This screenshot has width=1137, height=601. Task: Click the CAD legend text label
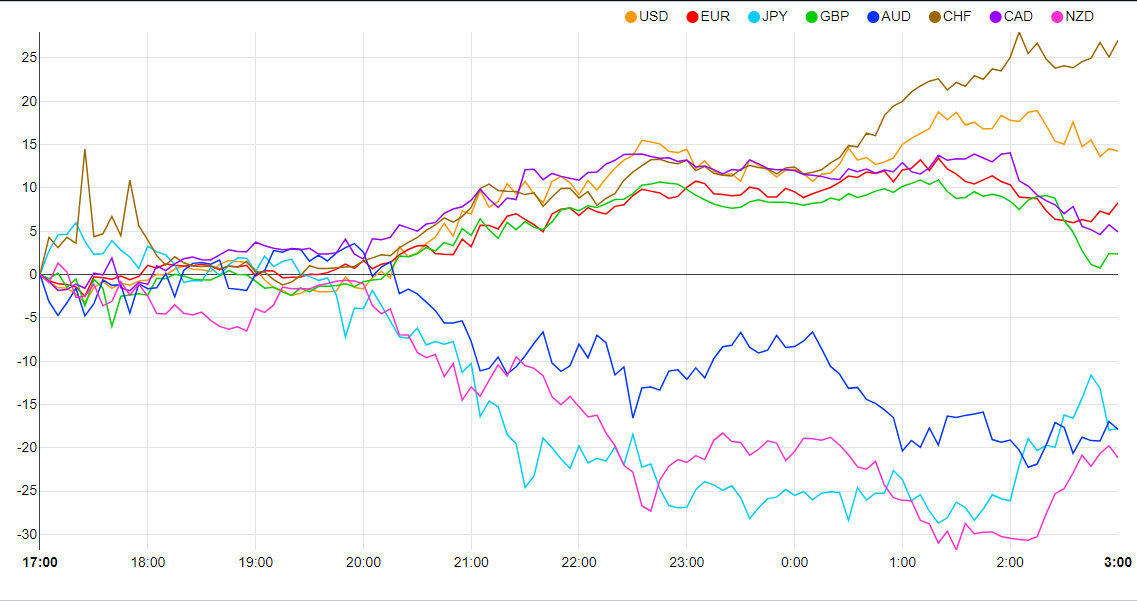coord(1019,16)
